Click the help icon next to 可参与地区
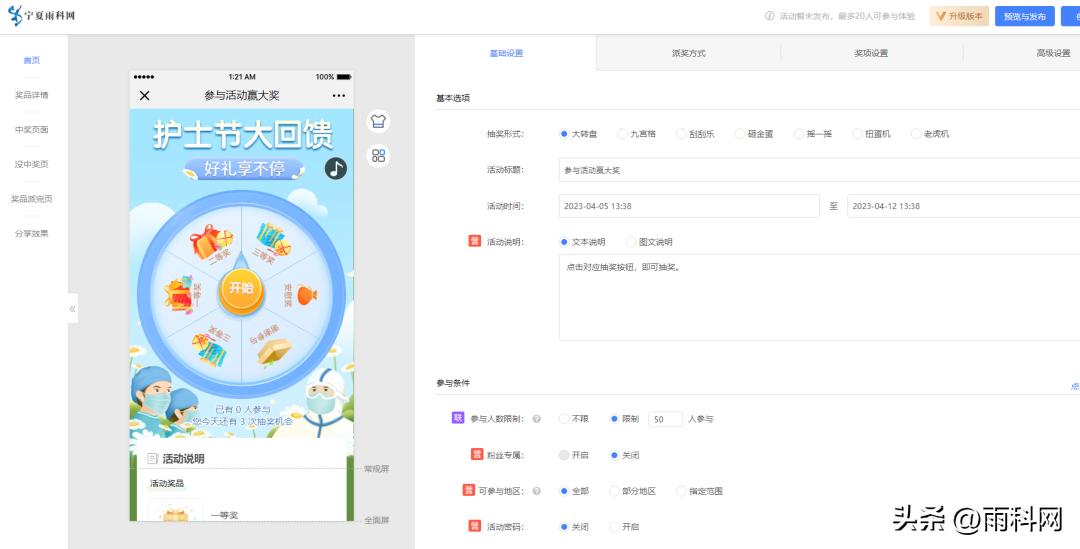1080x549 pixels. 537,491
